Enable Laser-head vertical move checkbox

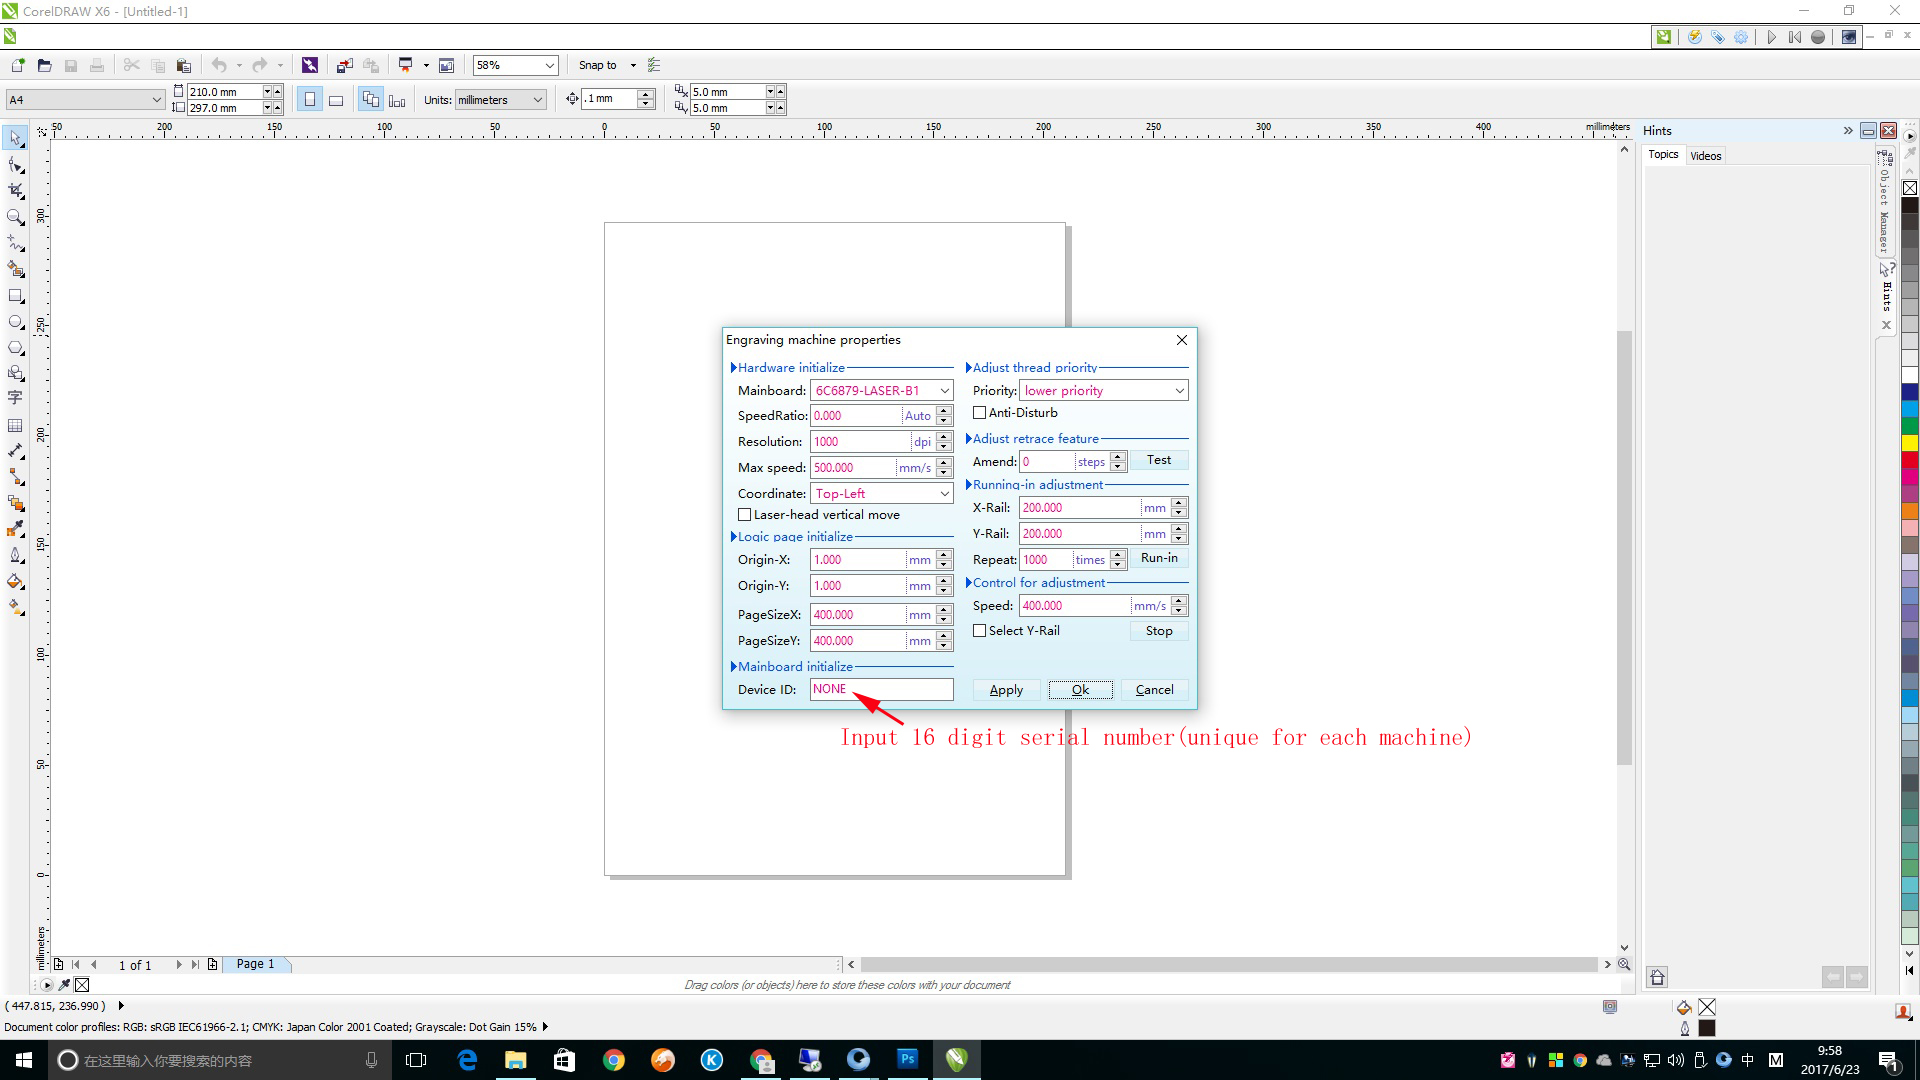(x=745, y=515)
